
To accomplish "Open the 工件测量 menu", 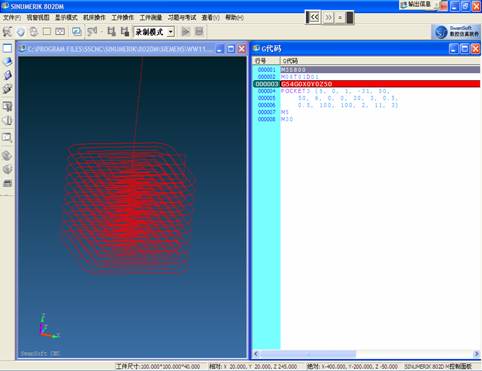I will [x=151, y=17].
